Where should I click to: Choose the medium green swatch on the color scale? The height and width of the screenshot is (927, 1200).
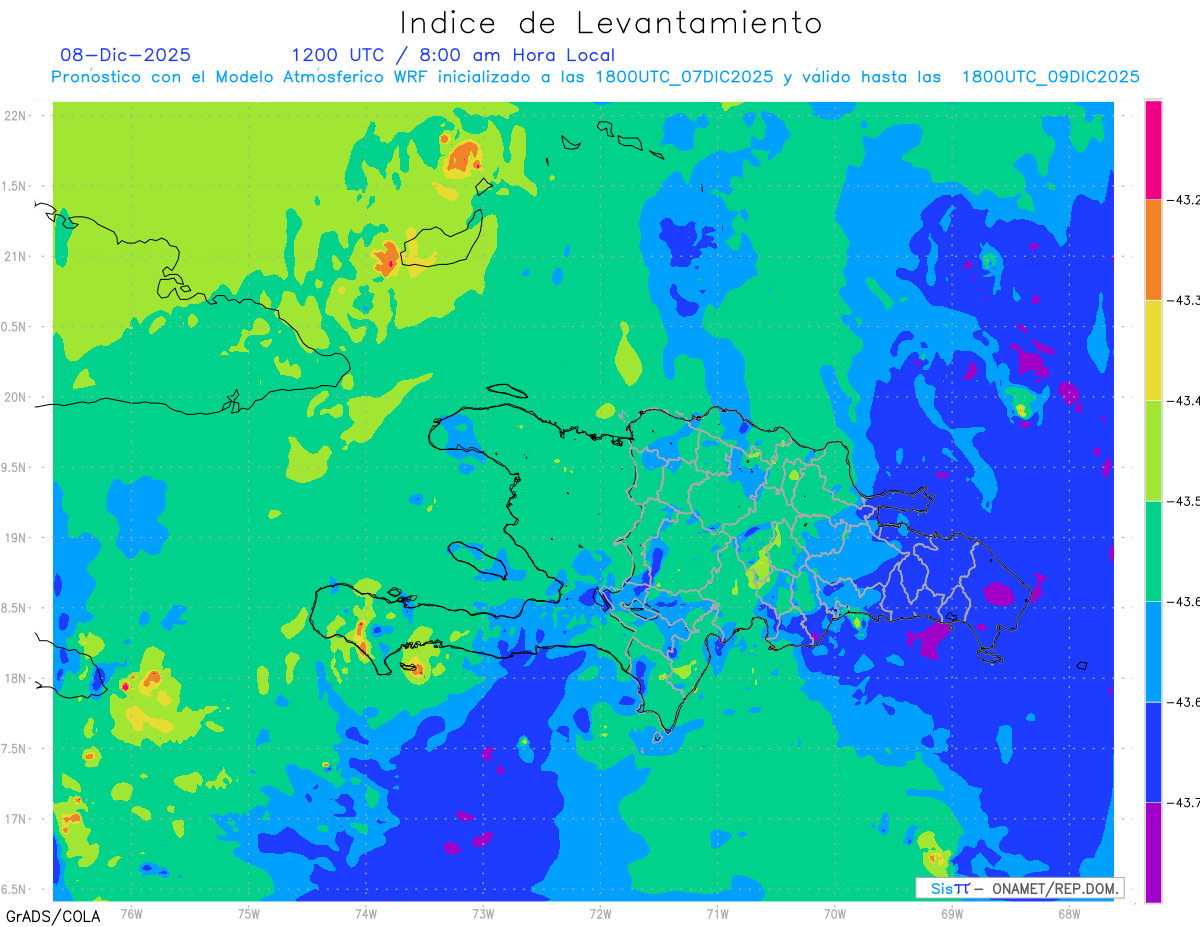tap(1153, 551)
